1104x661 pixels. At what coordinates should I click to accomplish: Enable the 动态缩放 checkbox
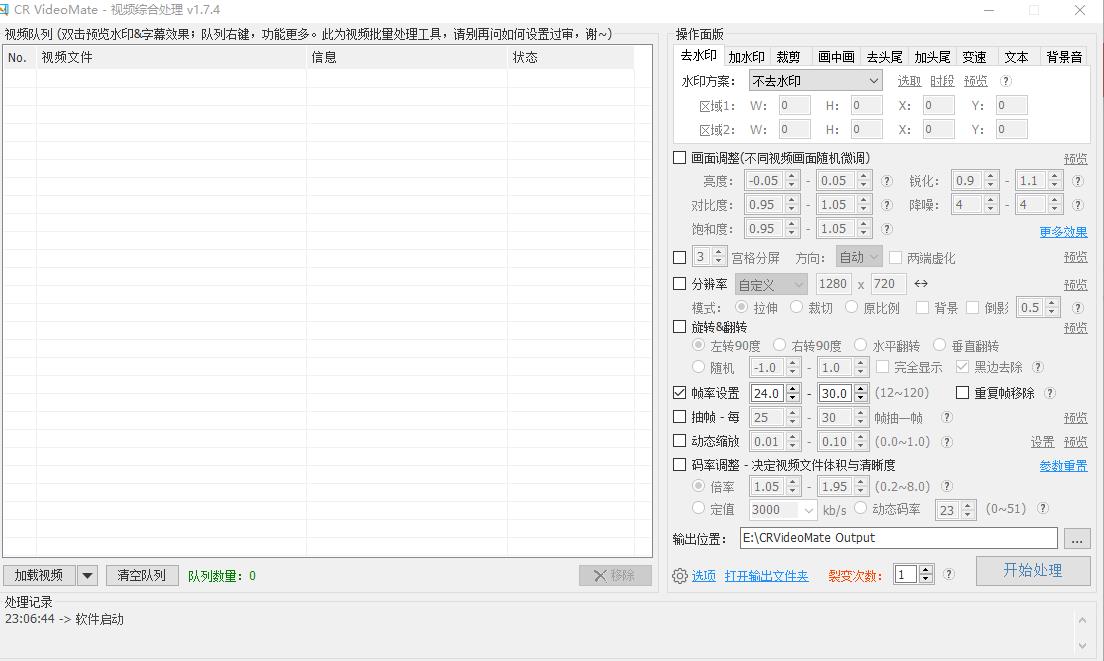coord(679,441)
